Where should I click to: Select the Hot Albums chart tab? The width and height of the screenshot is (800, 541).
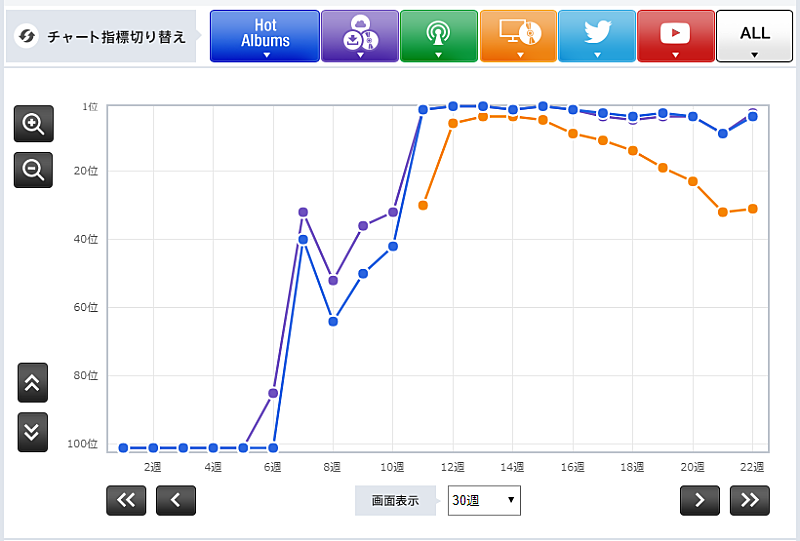pyautogui.click(x=265, y=36)
